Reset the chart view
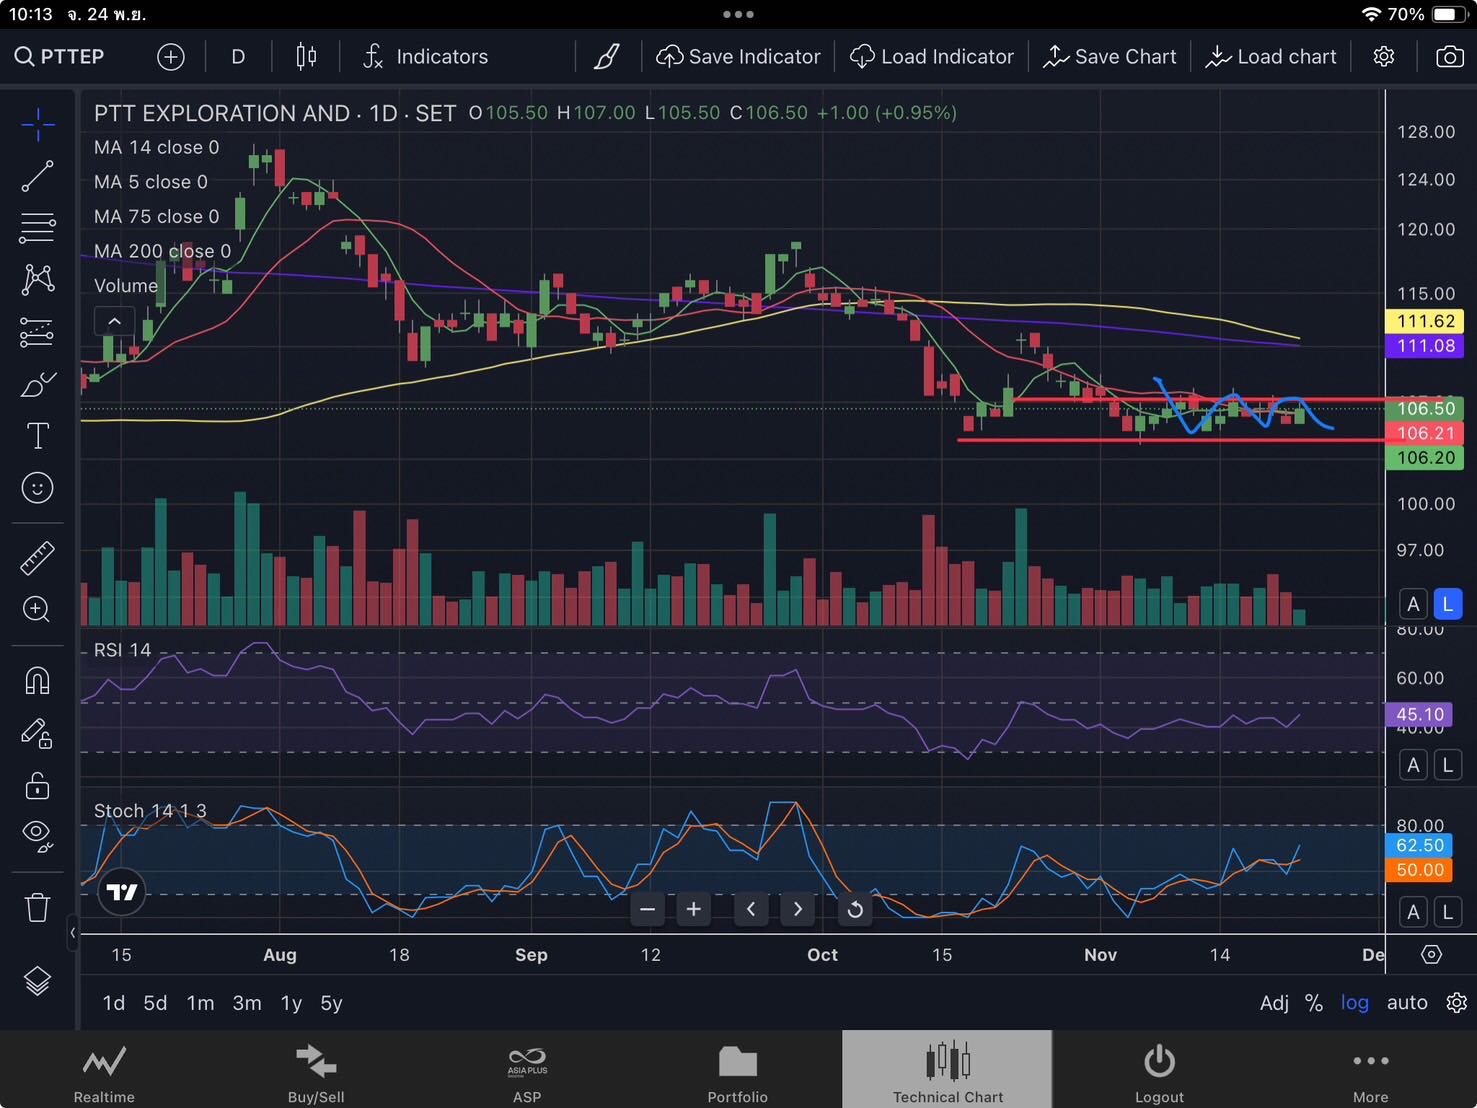This screenshot has height=1108, width=1477. (x=855, y=909)
